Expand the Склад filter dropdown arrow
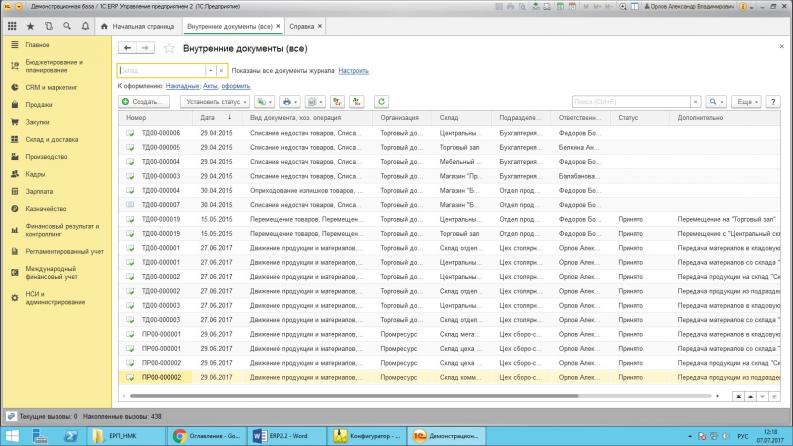The image size is (793, 446). [210, 71]
